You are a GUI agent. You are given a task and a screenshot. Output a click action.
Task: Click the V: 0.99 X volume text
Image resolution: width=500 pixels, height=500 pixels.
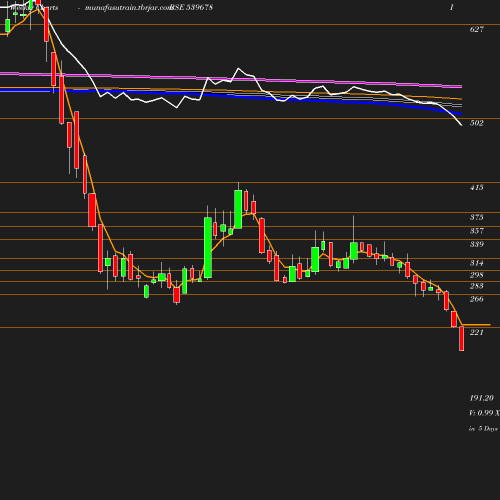485,413
